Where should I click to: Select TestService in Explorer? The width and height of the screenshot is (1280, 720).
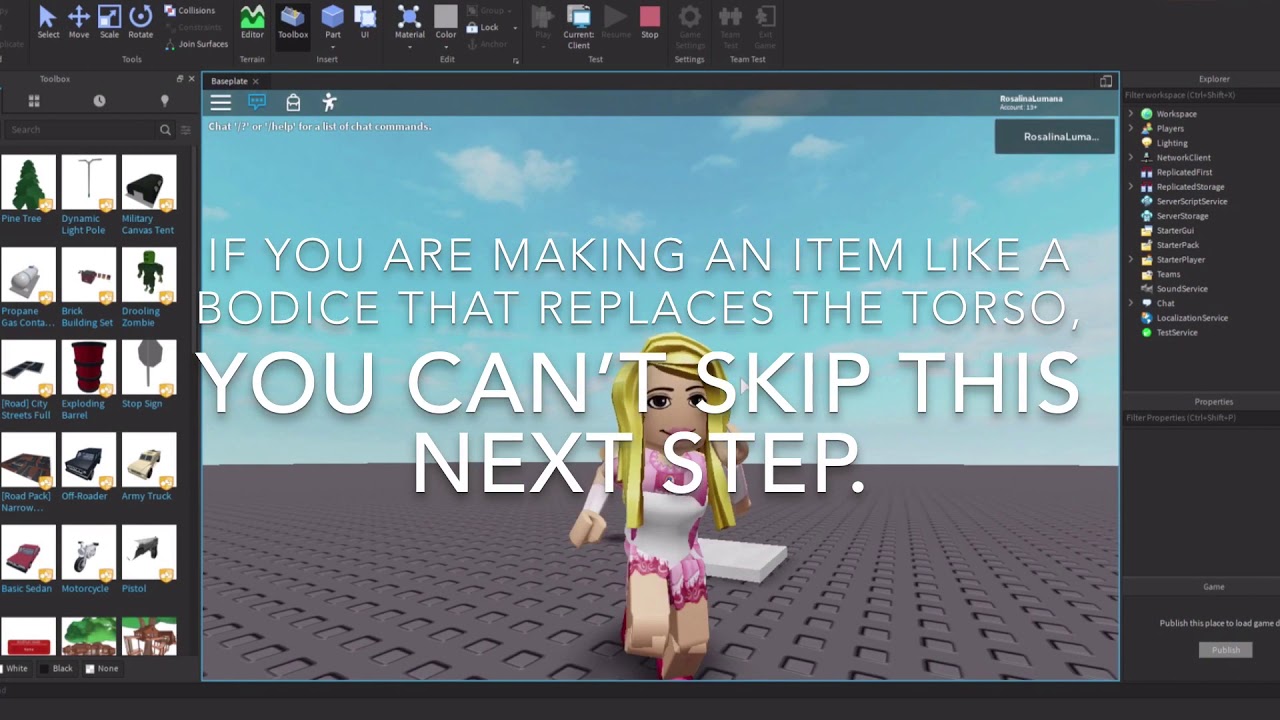(x=1176, y=332)
